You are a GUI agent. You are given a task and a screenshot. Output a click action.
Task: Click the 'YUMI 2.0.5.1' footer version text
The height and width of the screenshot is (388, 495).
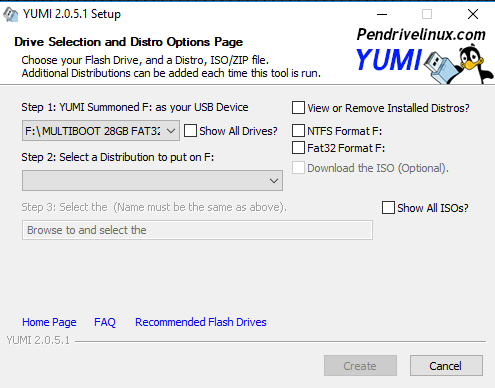[x=38, y=340]
